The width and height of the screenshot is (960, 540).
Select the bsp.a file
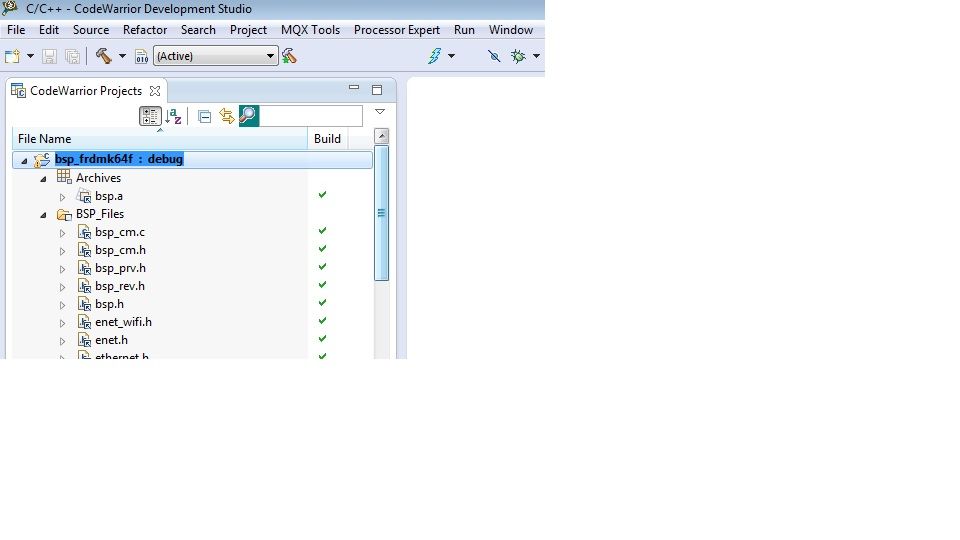pyautogui.click(x=108, y=196)
